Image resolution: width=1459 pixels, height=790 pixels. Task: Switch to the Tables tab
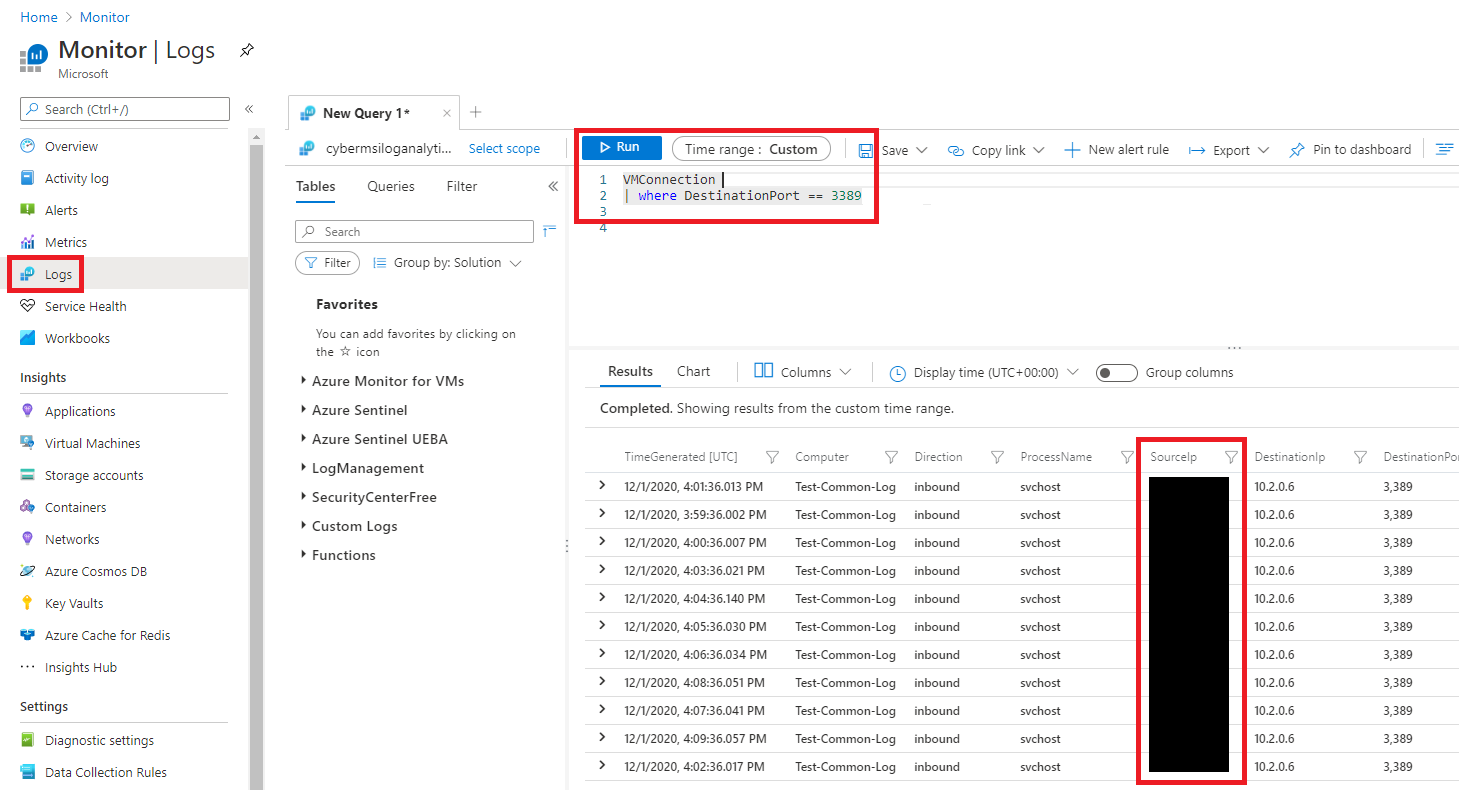(x=316, y=186)
